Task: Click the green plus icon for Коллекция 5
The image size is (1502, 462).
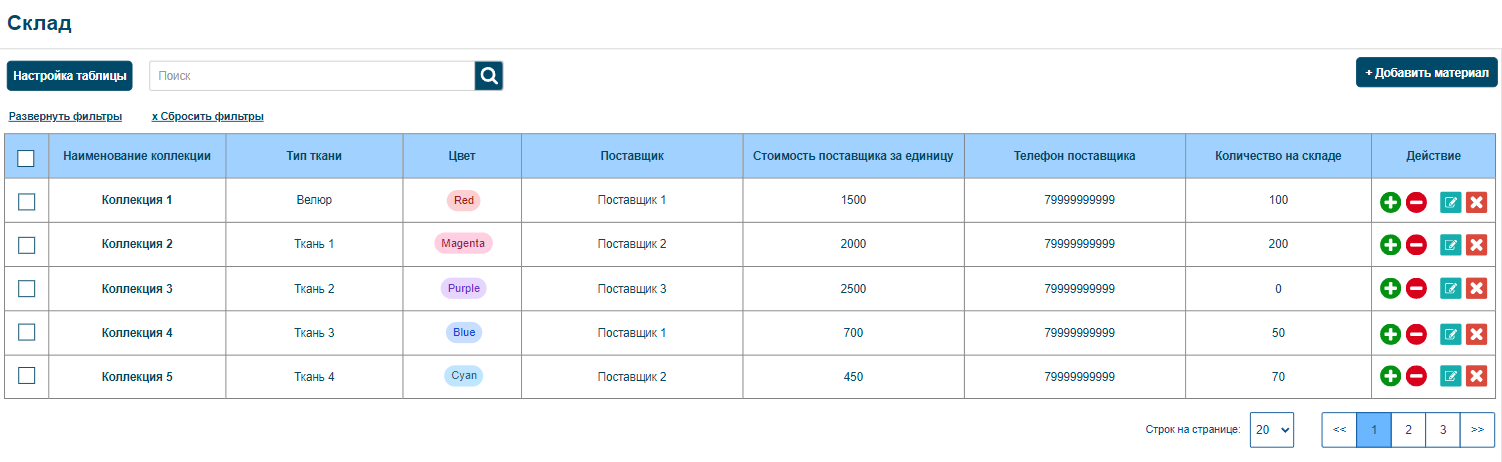Action: click(1390, 377)
